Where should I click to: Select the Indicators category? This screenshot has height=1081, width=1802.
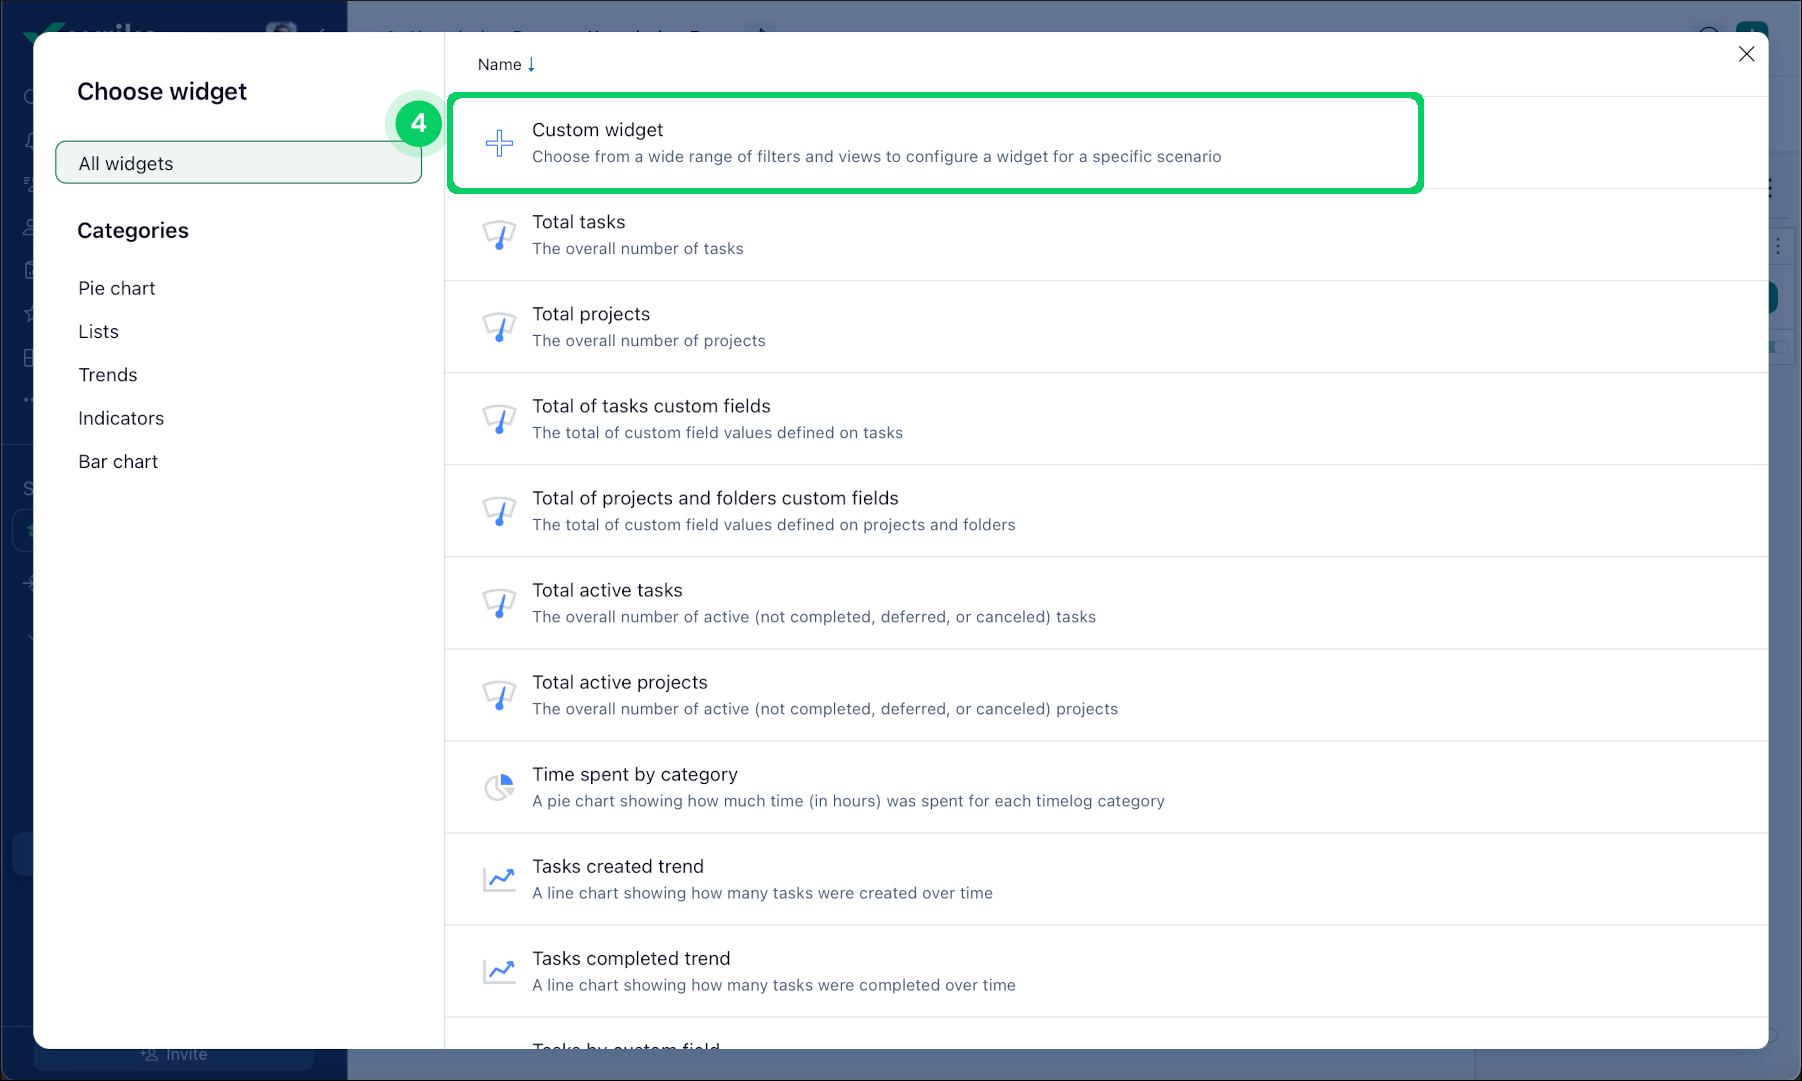coord(120,418)
